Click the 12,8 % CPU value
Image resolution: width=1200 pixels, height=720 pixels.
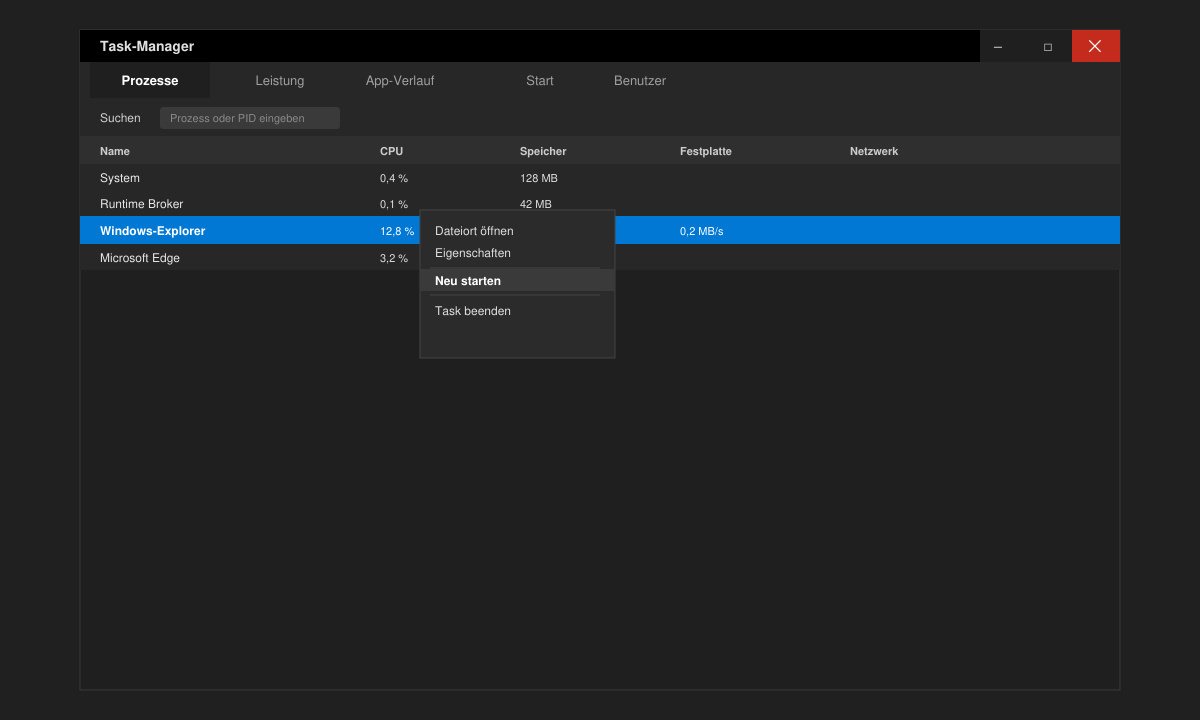pos(397,231)
